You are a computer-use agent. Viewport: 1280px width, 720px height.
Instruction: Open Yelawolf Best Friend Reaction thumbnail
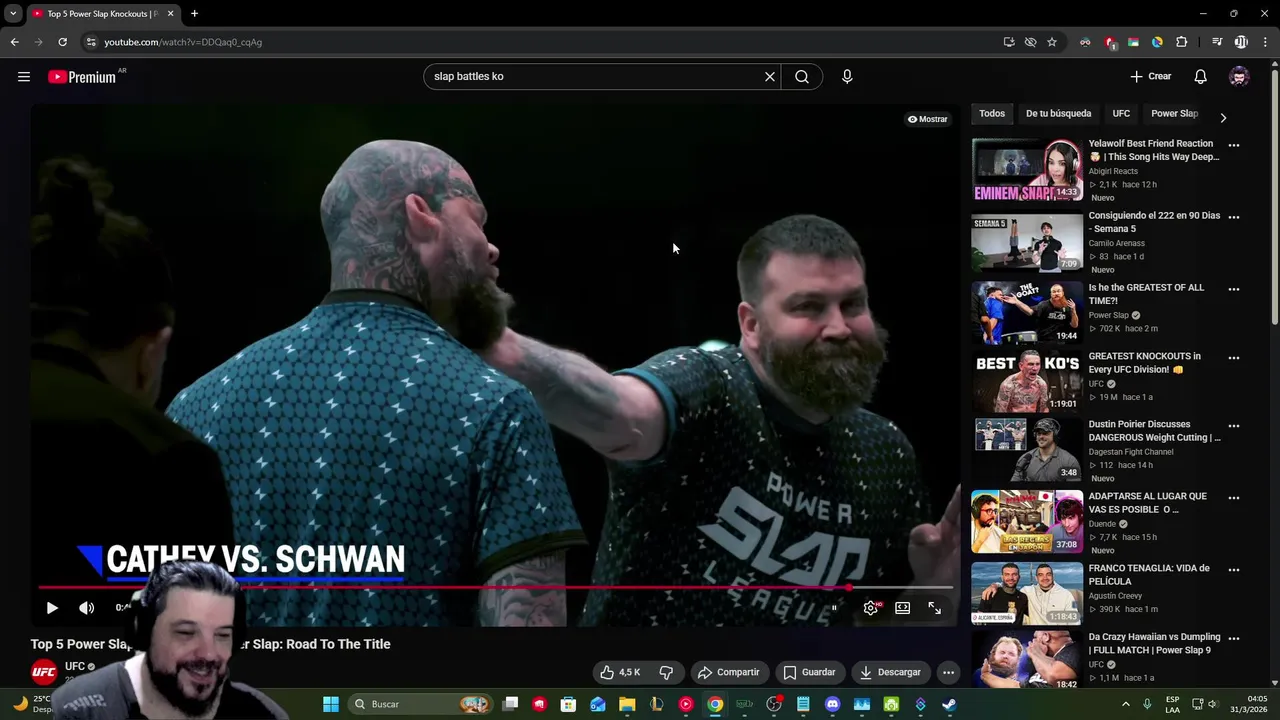(x=1027, y=170)
